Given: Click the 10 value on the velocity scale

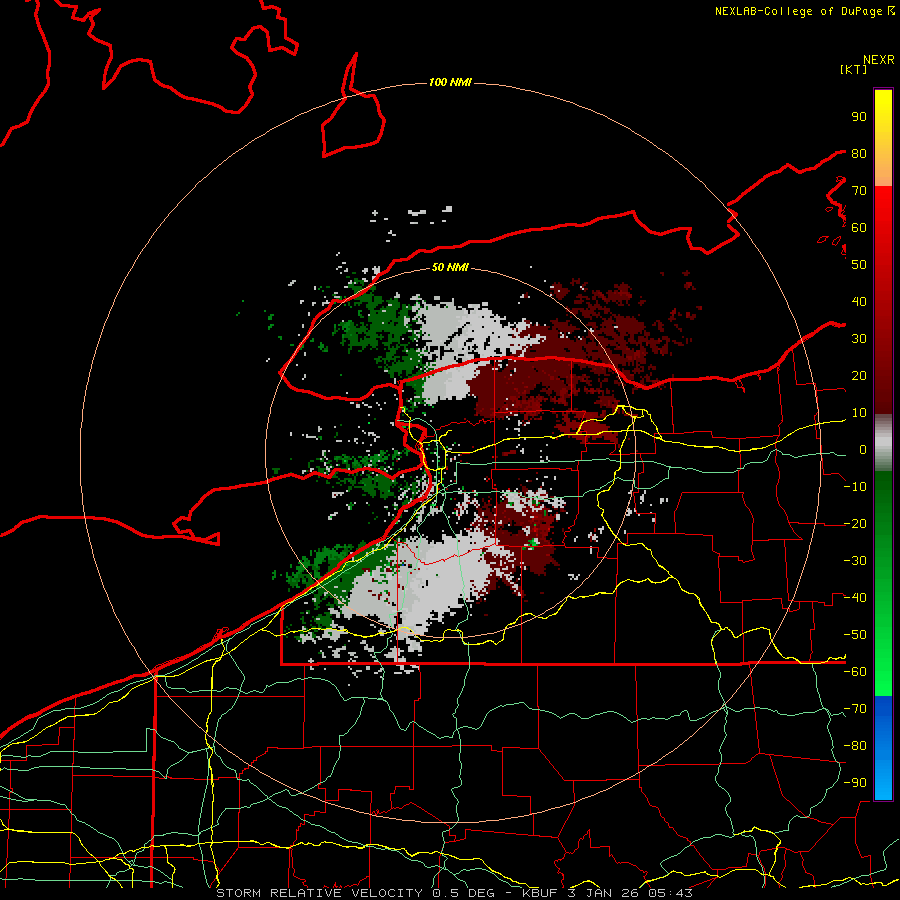Looking at the screenshot, I should click(859, 413).
